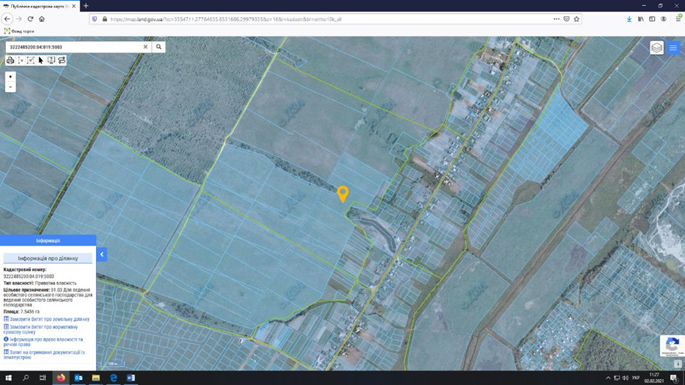This screenshot has height=385, width=685.
Task: Click the orange location marker on map
Action: [x=343, y=193]
